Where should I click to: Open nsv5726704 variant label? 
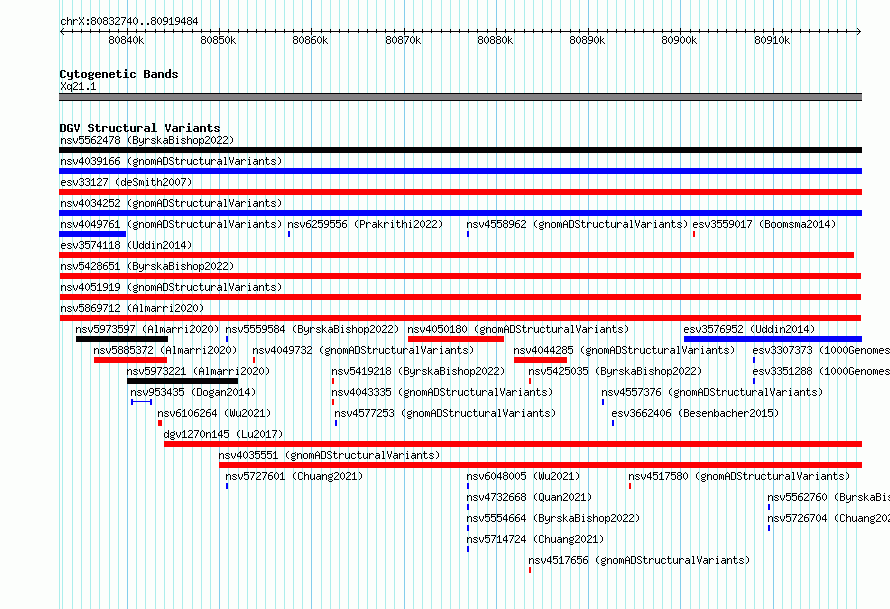tap(828, 518)
